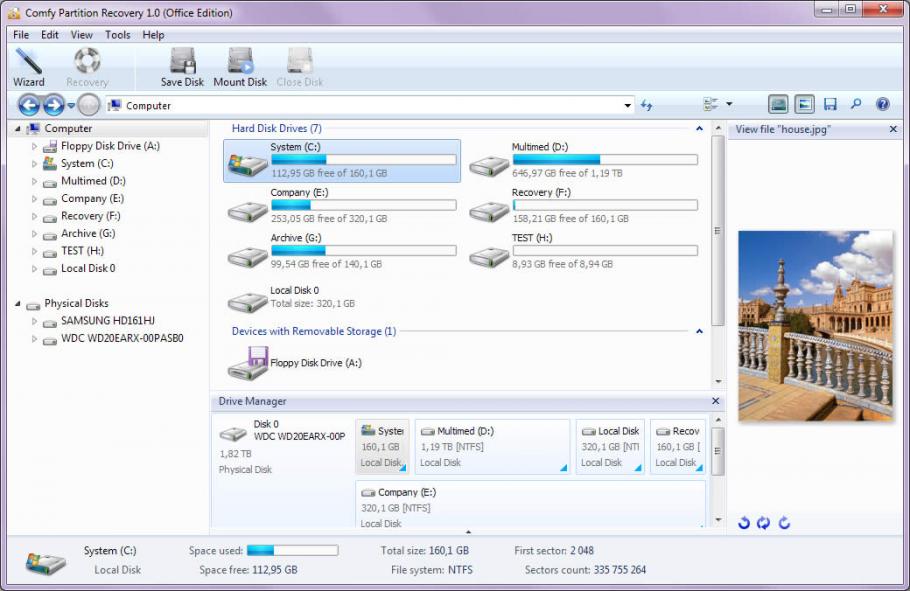
Task: Collapse the Hard Disk Drives section
Action: 700,128
